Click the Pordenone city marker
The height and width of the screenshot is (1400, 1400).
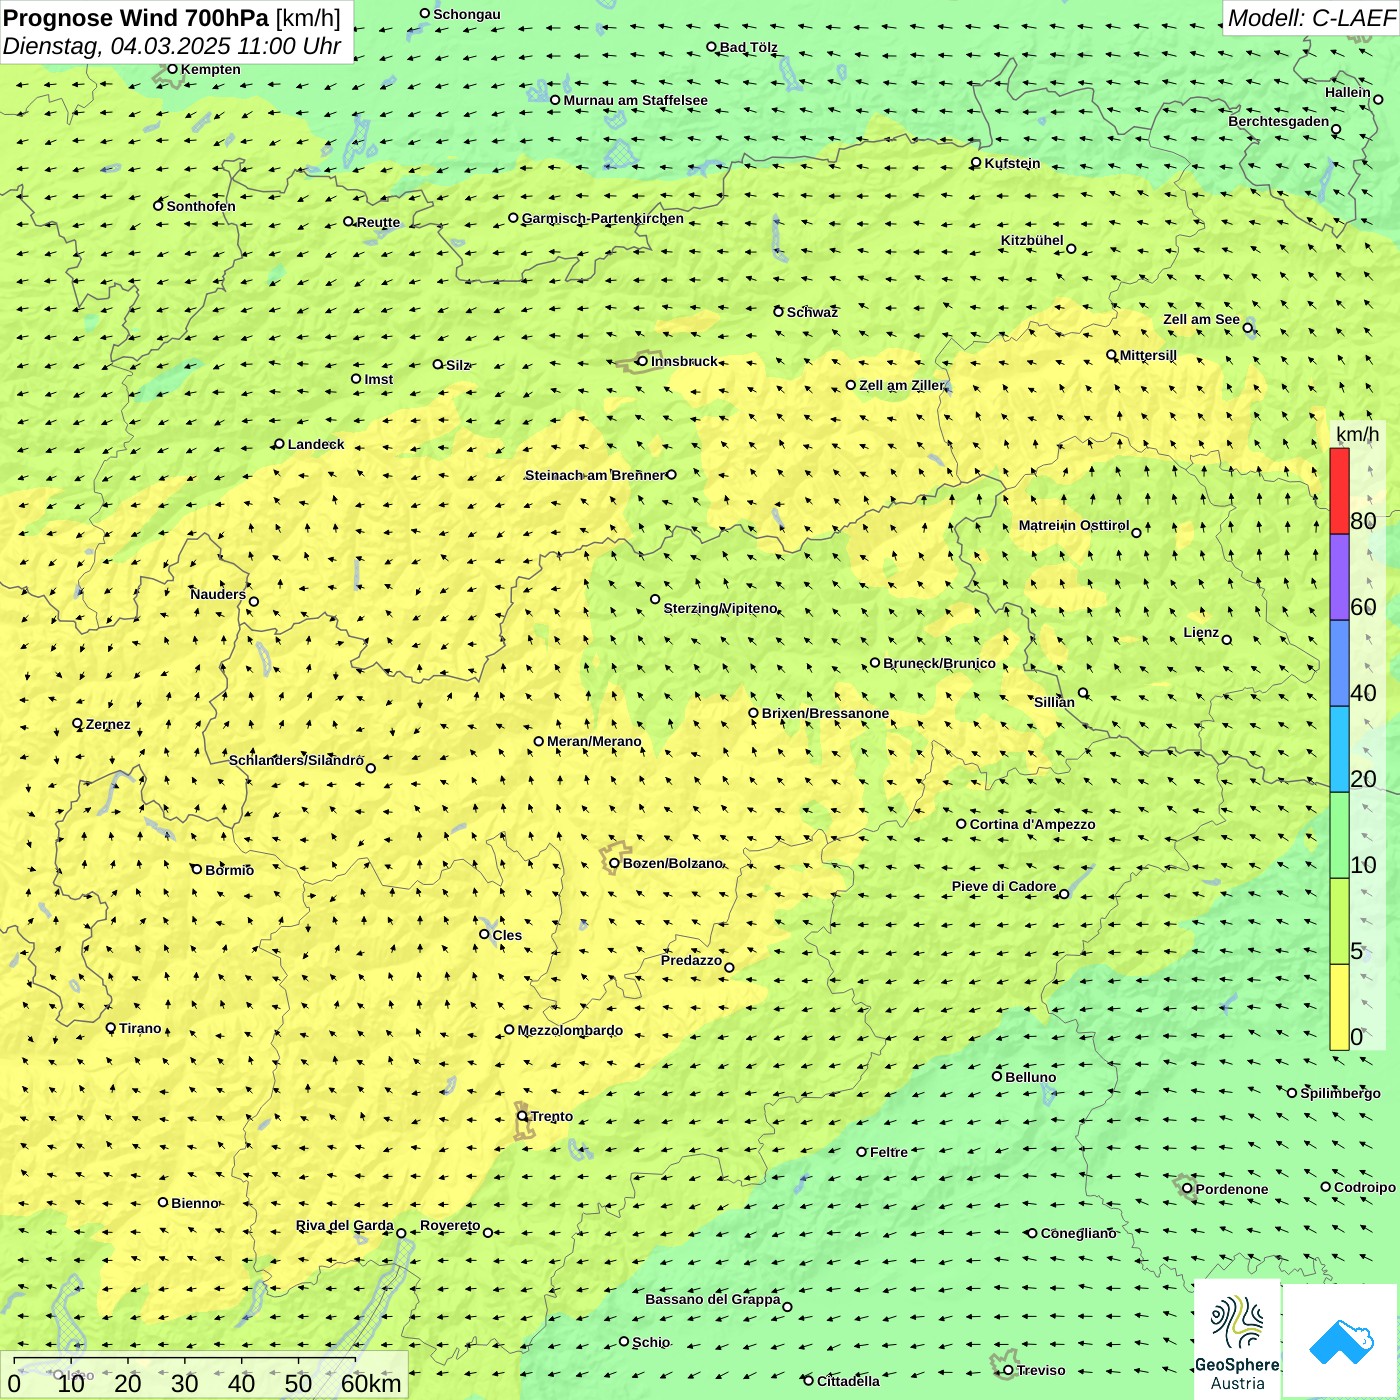coord(1187,1188)
